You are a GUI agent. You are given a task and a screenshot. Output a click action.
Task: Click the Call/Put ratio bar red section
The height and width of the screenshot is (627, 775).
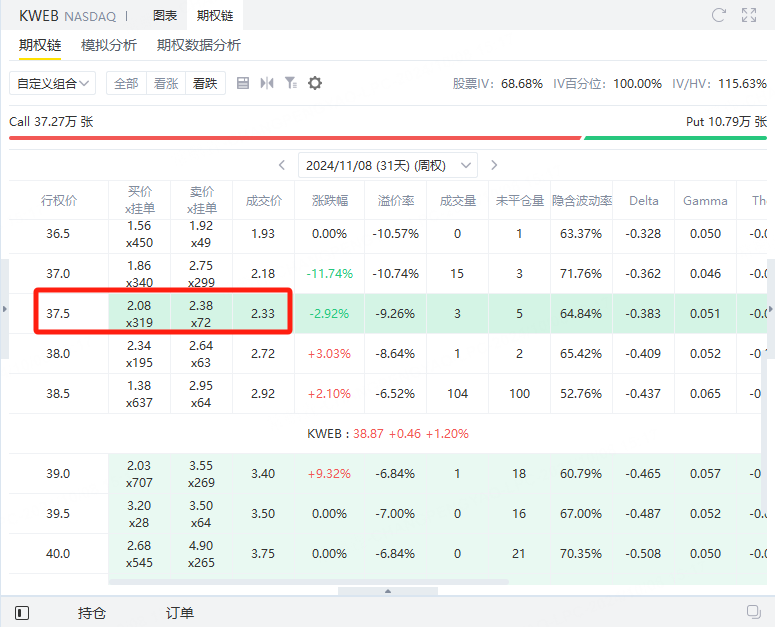[x=295, y=138]
